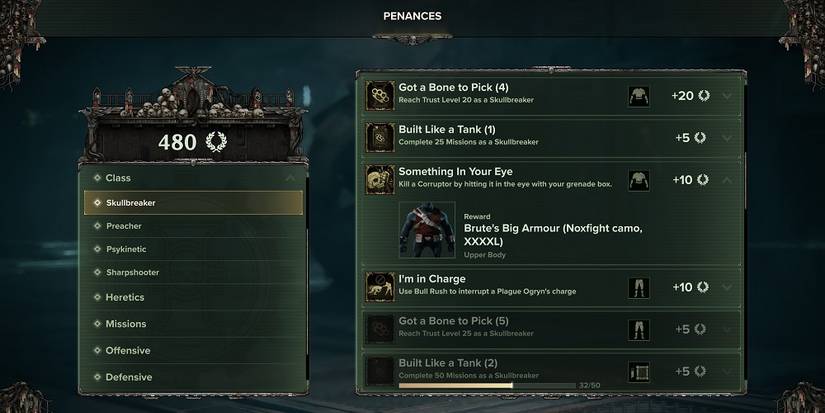The height and width of the screenshot is (413, 825).
Task: Select the Skullbreaker class
Action: click(x=194, y=203)
